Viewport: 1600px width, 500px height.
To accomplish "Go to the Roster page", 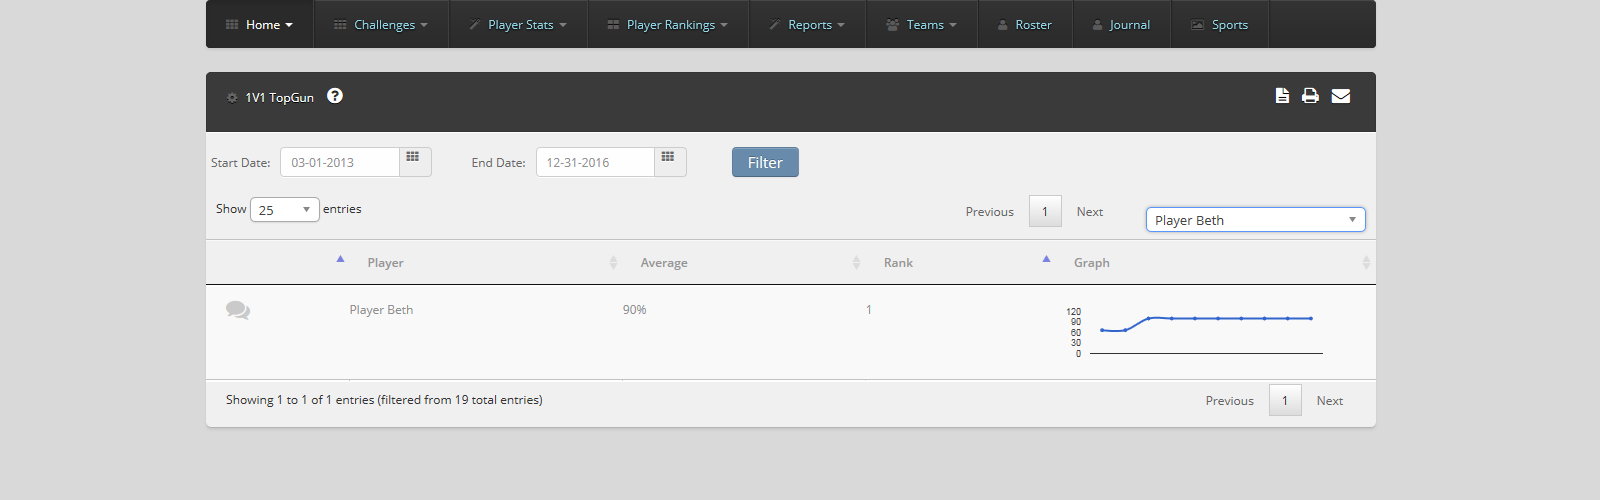I will point(1025,25).
